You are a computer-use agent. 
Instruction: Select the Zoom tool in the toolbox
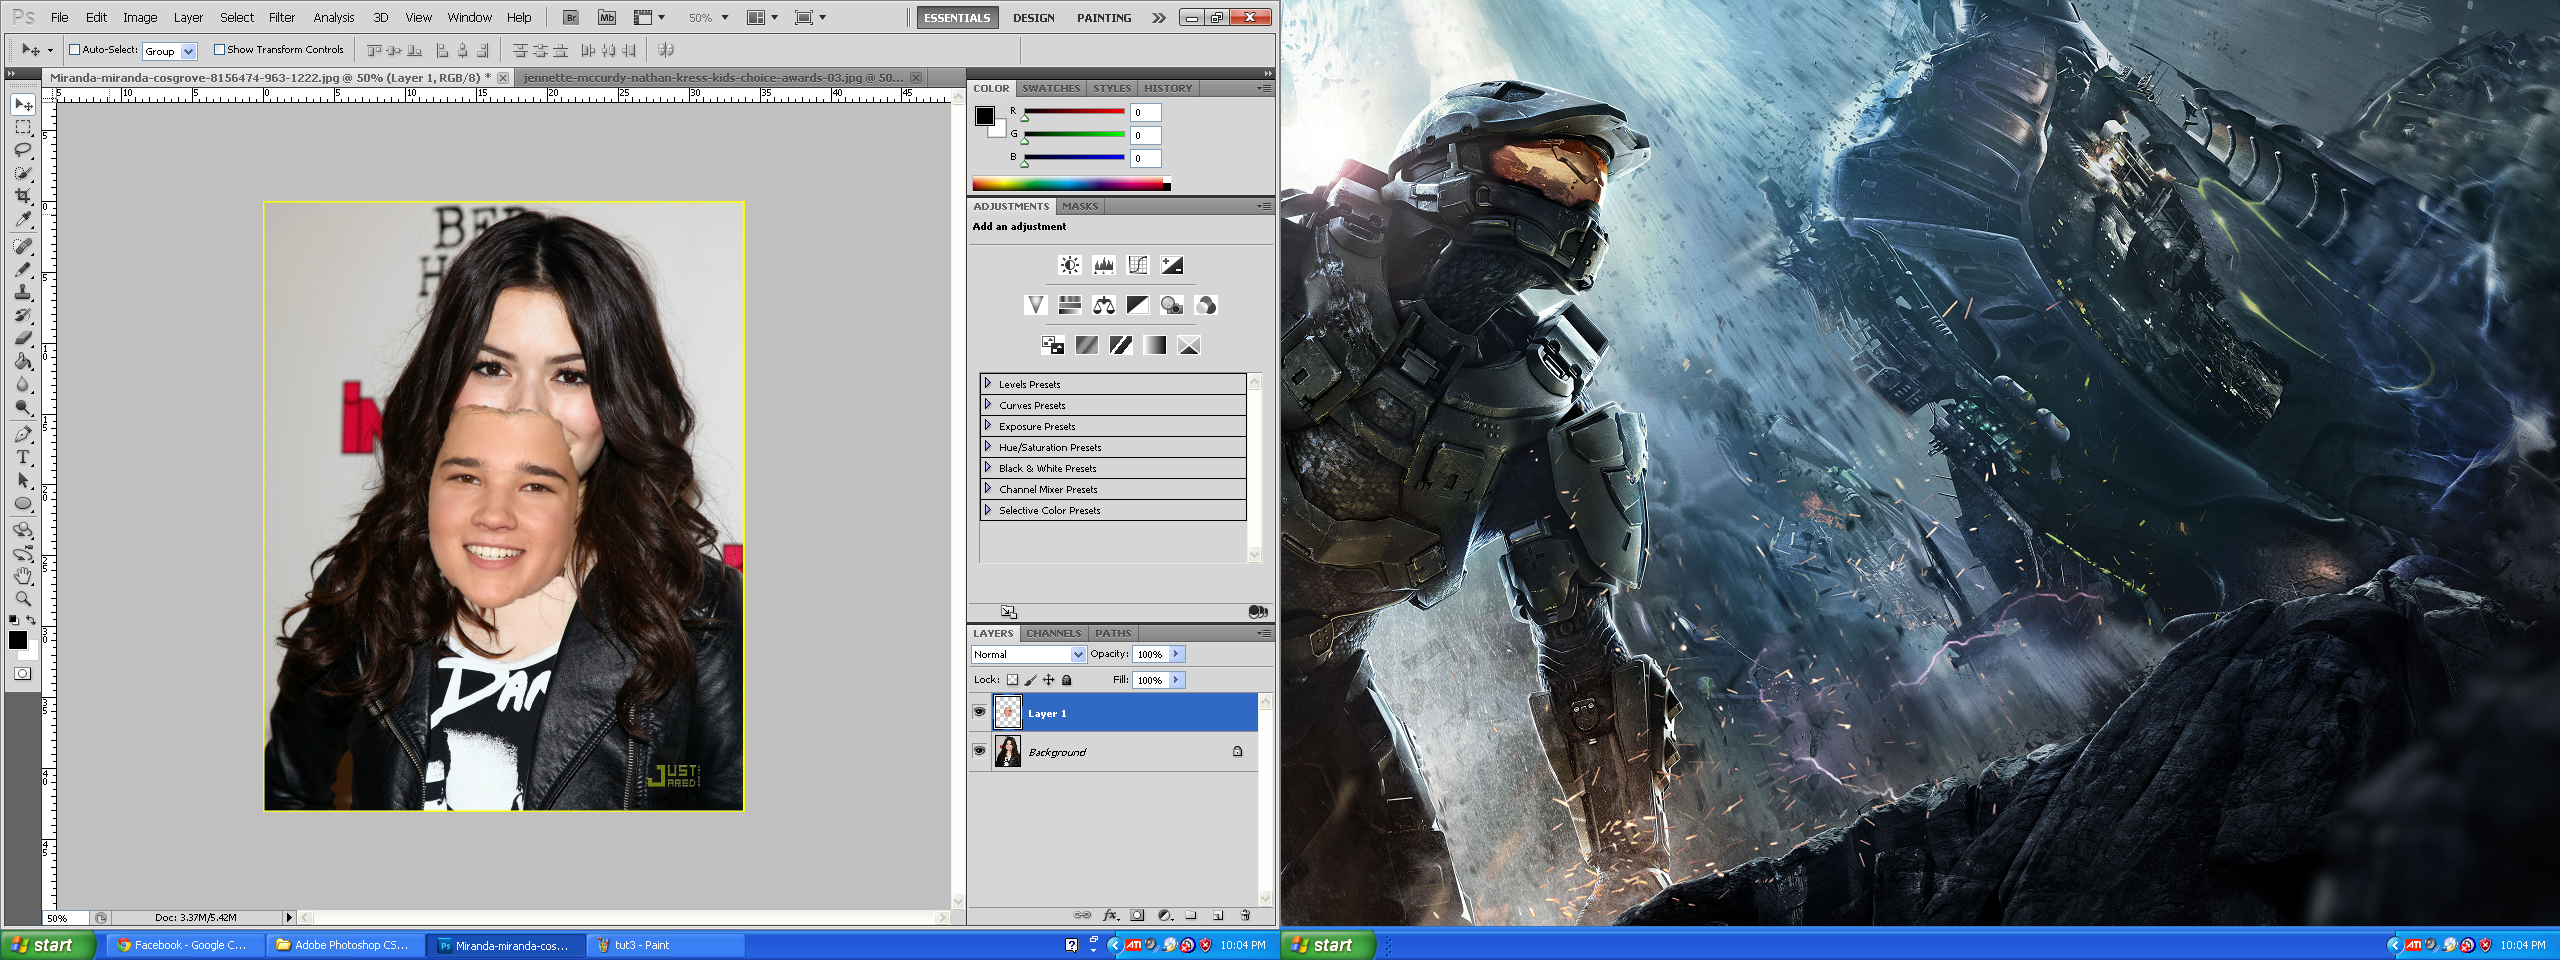point(23,599)
